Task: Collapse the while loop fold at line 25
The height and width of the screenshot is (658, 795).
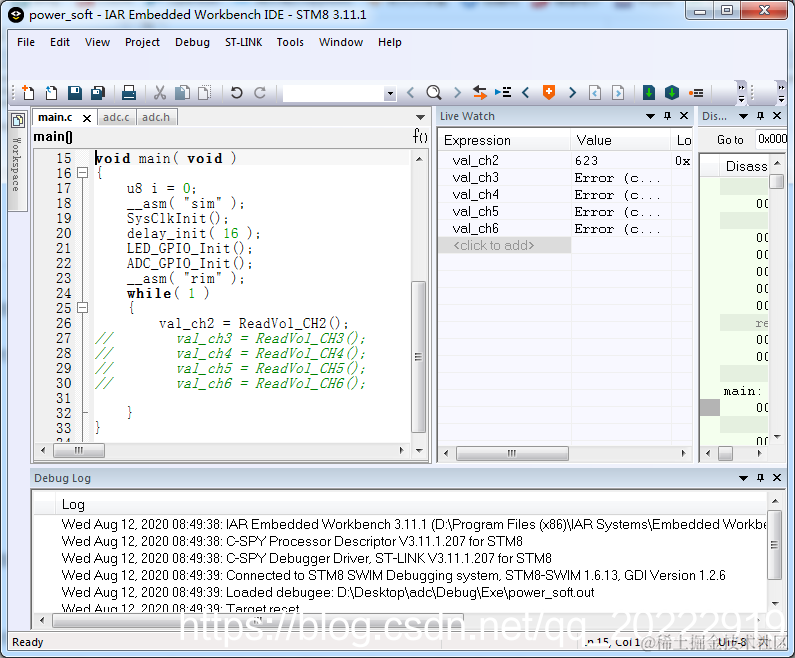Action: coord(83,308)
